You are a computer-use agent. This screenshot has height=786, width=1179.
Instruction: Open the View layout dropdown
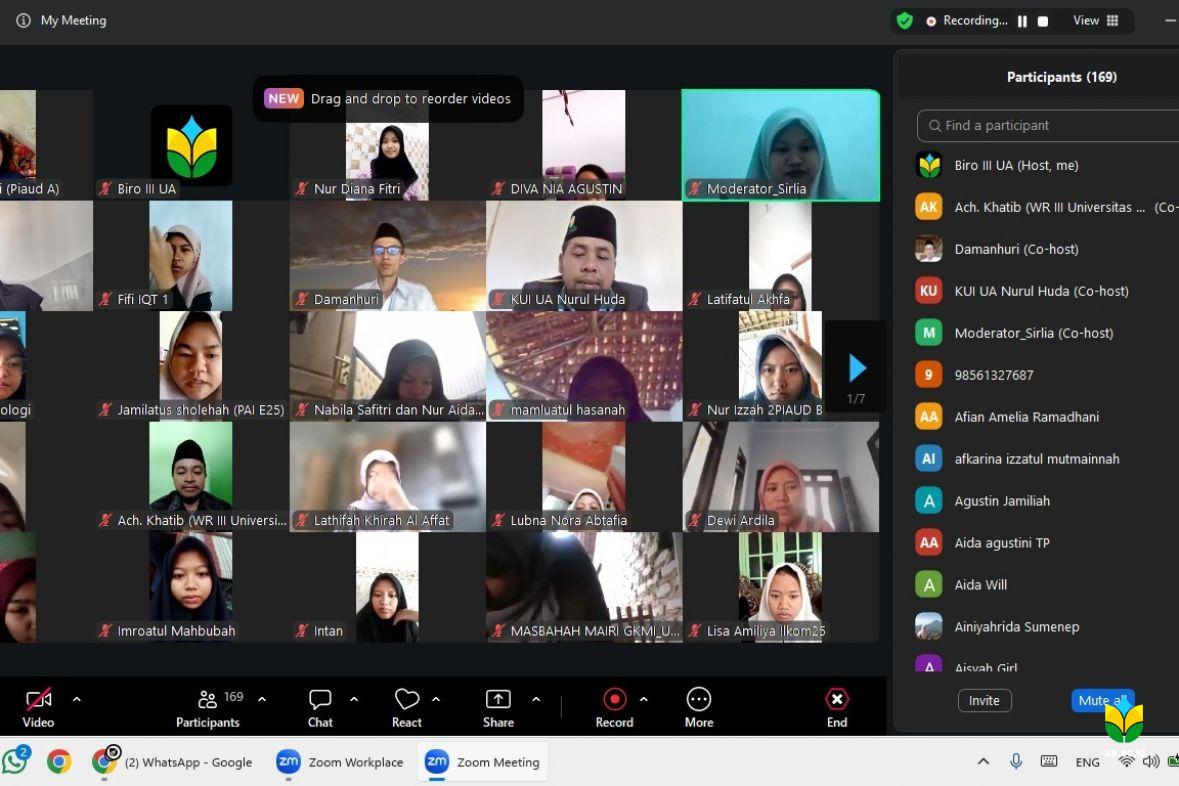[1096, 21]
